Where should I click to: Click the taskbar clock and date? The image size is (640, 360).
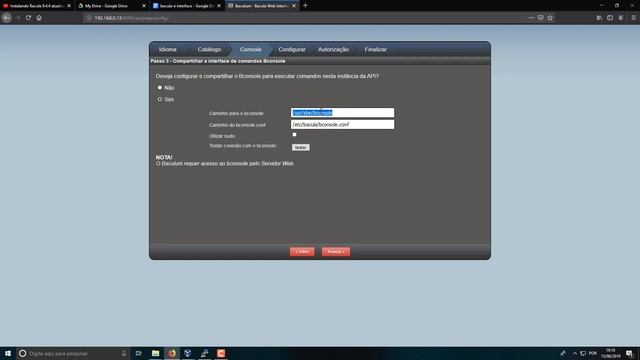pos(610,353)
